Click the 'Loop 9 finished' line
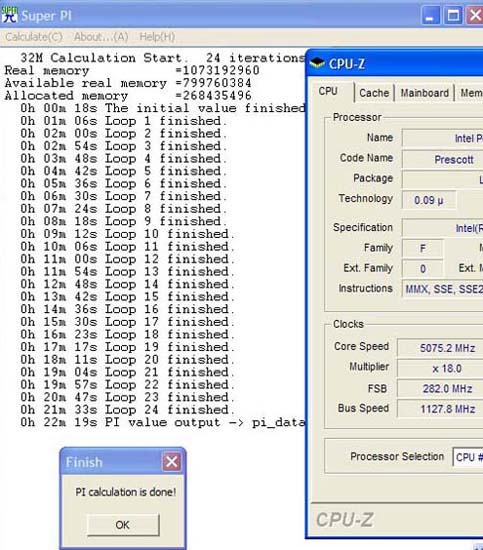483x550 pixels. pos(124,221)
